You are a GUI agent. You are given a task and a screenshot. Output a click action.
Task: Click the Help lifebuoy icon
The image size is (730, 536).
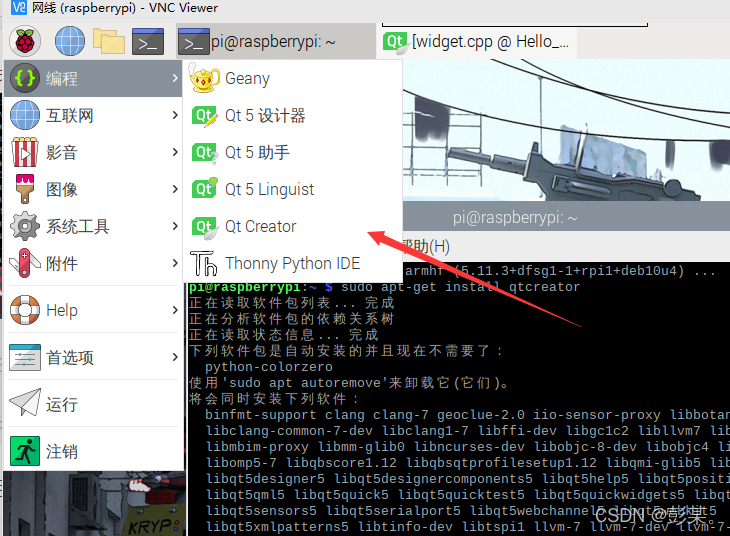(24, 310)
